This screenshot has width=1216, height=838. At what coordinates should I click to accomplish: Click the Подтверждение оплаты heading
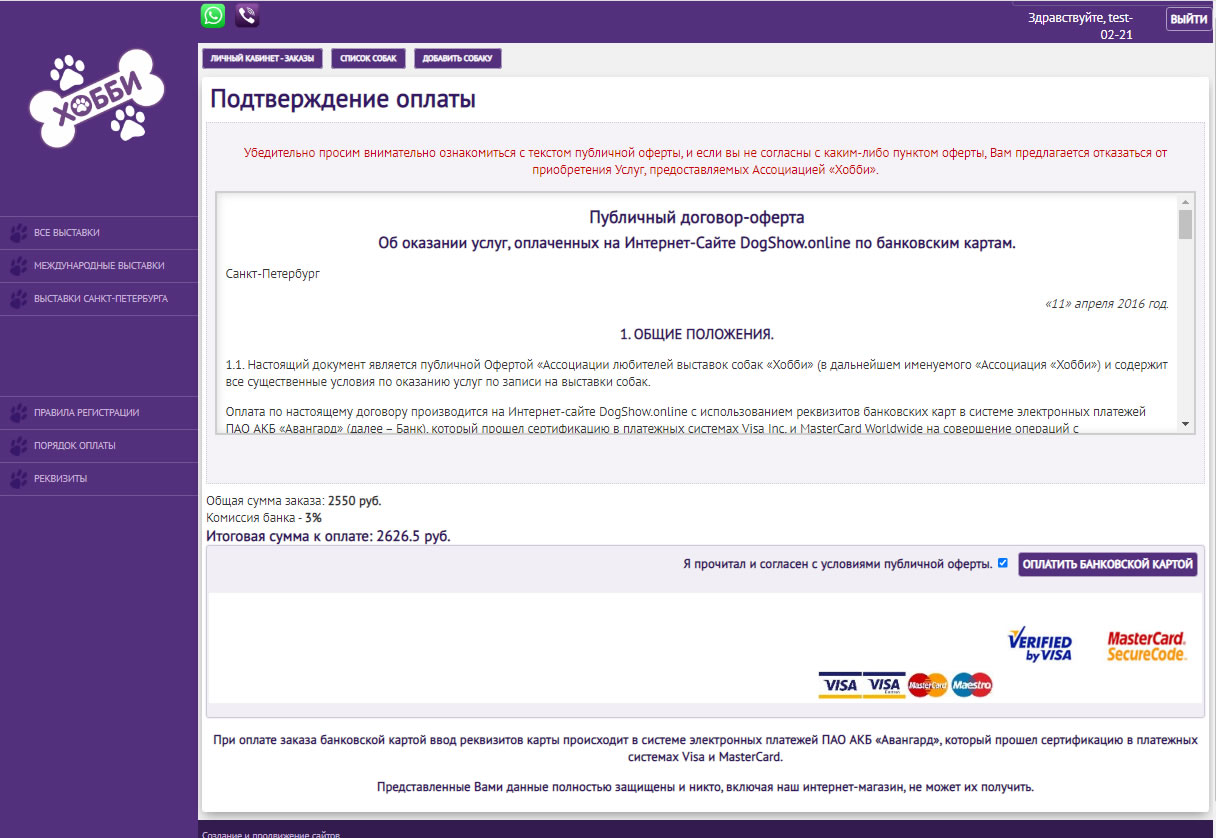[x=343, y=100]
